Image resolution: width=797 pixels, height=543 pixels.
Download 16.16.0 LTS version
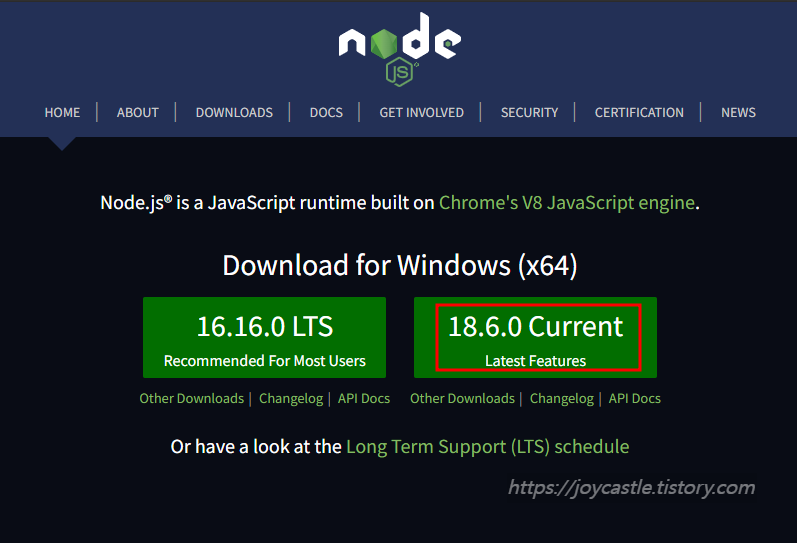[x=264, y=338]
